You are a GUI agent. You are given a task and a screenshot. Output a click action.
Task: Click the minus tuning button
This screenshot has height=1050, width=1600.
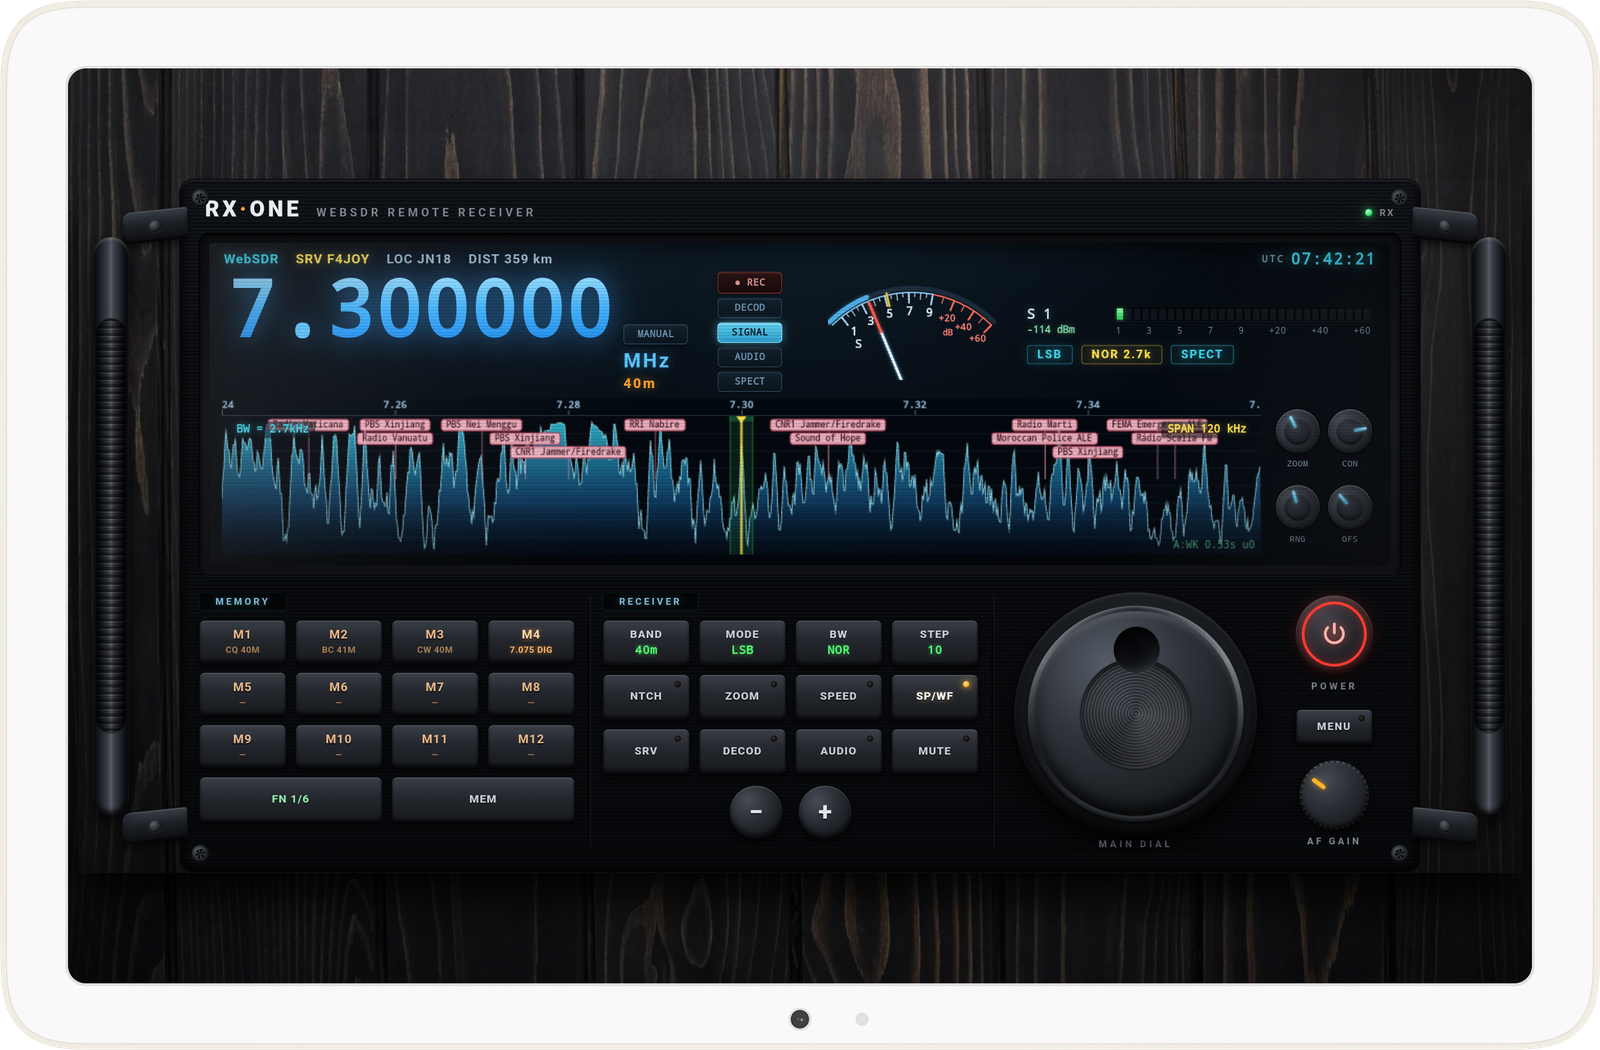[756, 811]
